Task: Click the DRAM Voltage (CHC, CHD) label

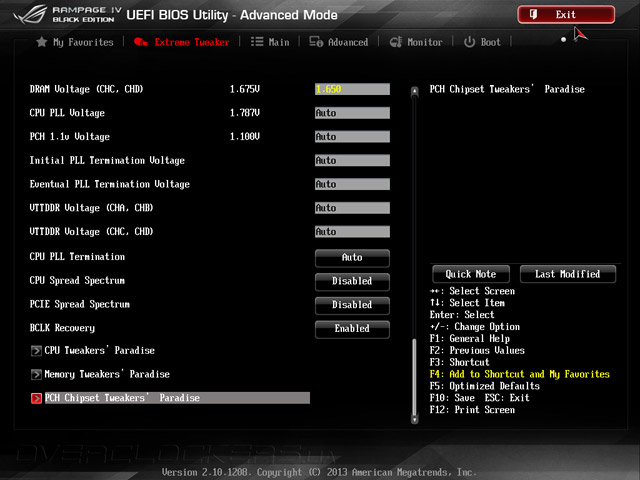Action: 87,89
